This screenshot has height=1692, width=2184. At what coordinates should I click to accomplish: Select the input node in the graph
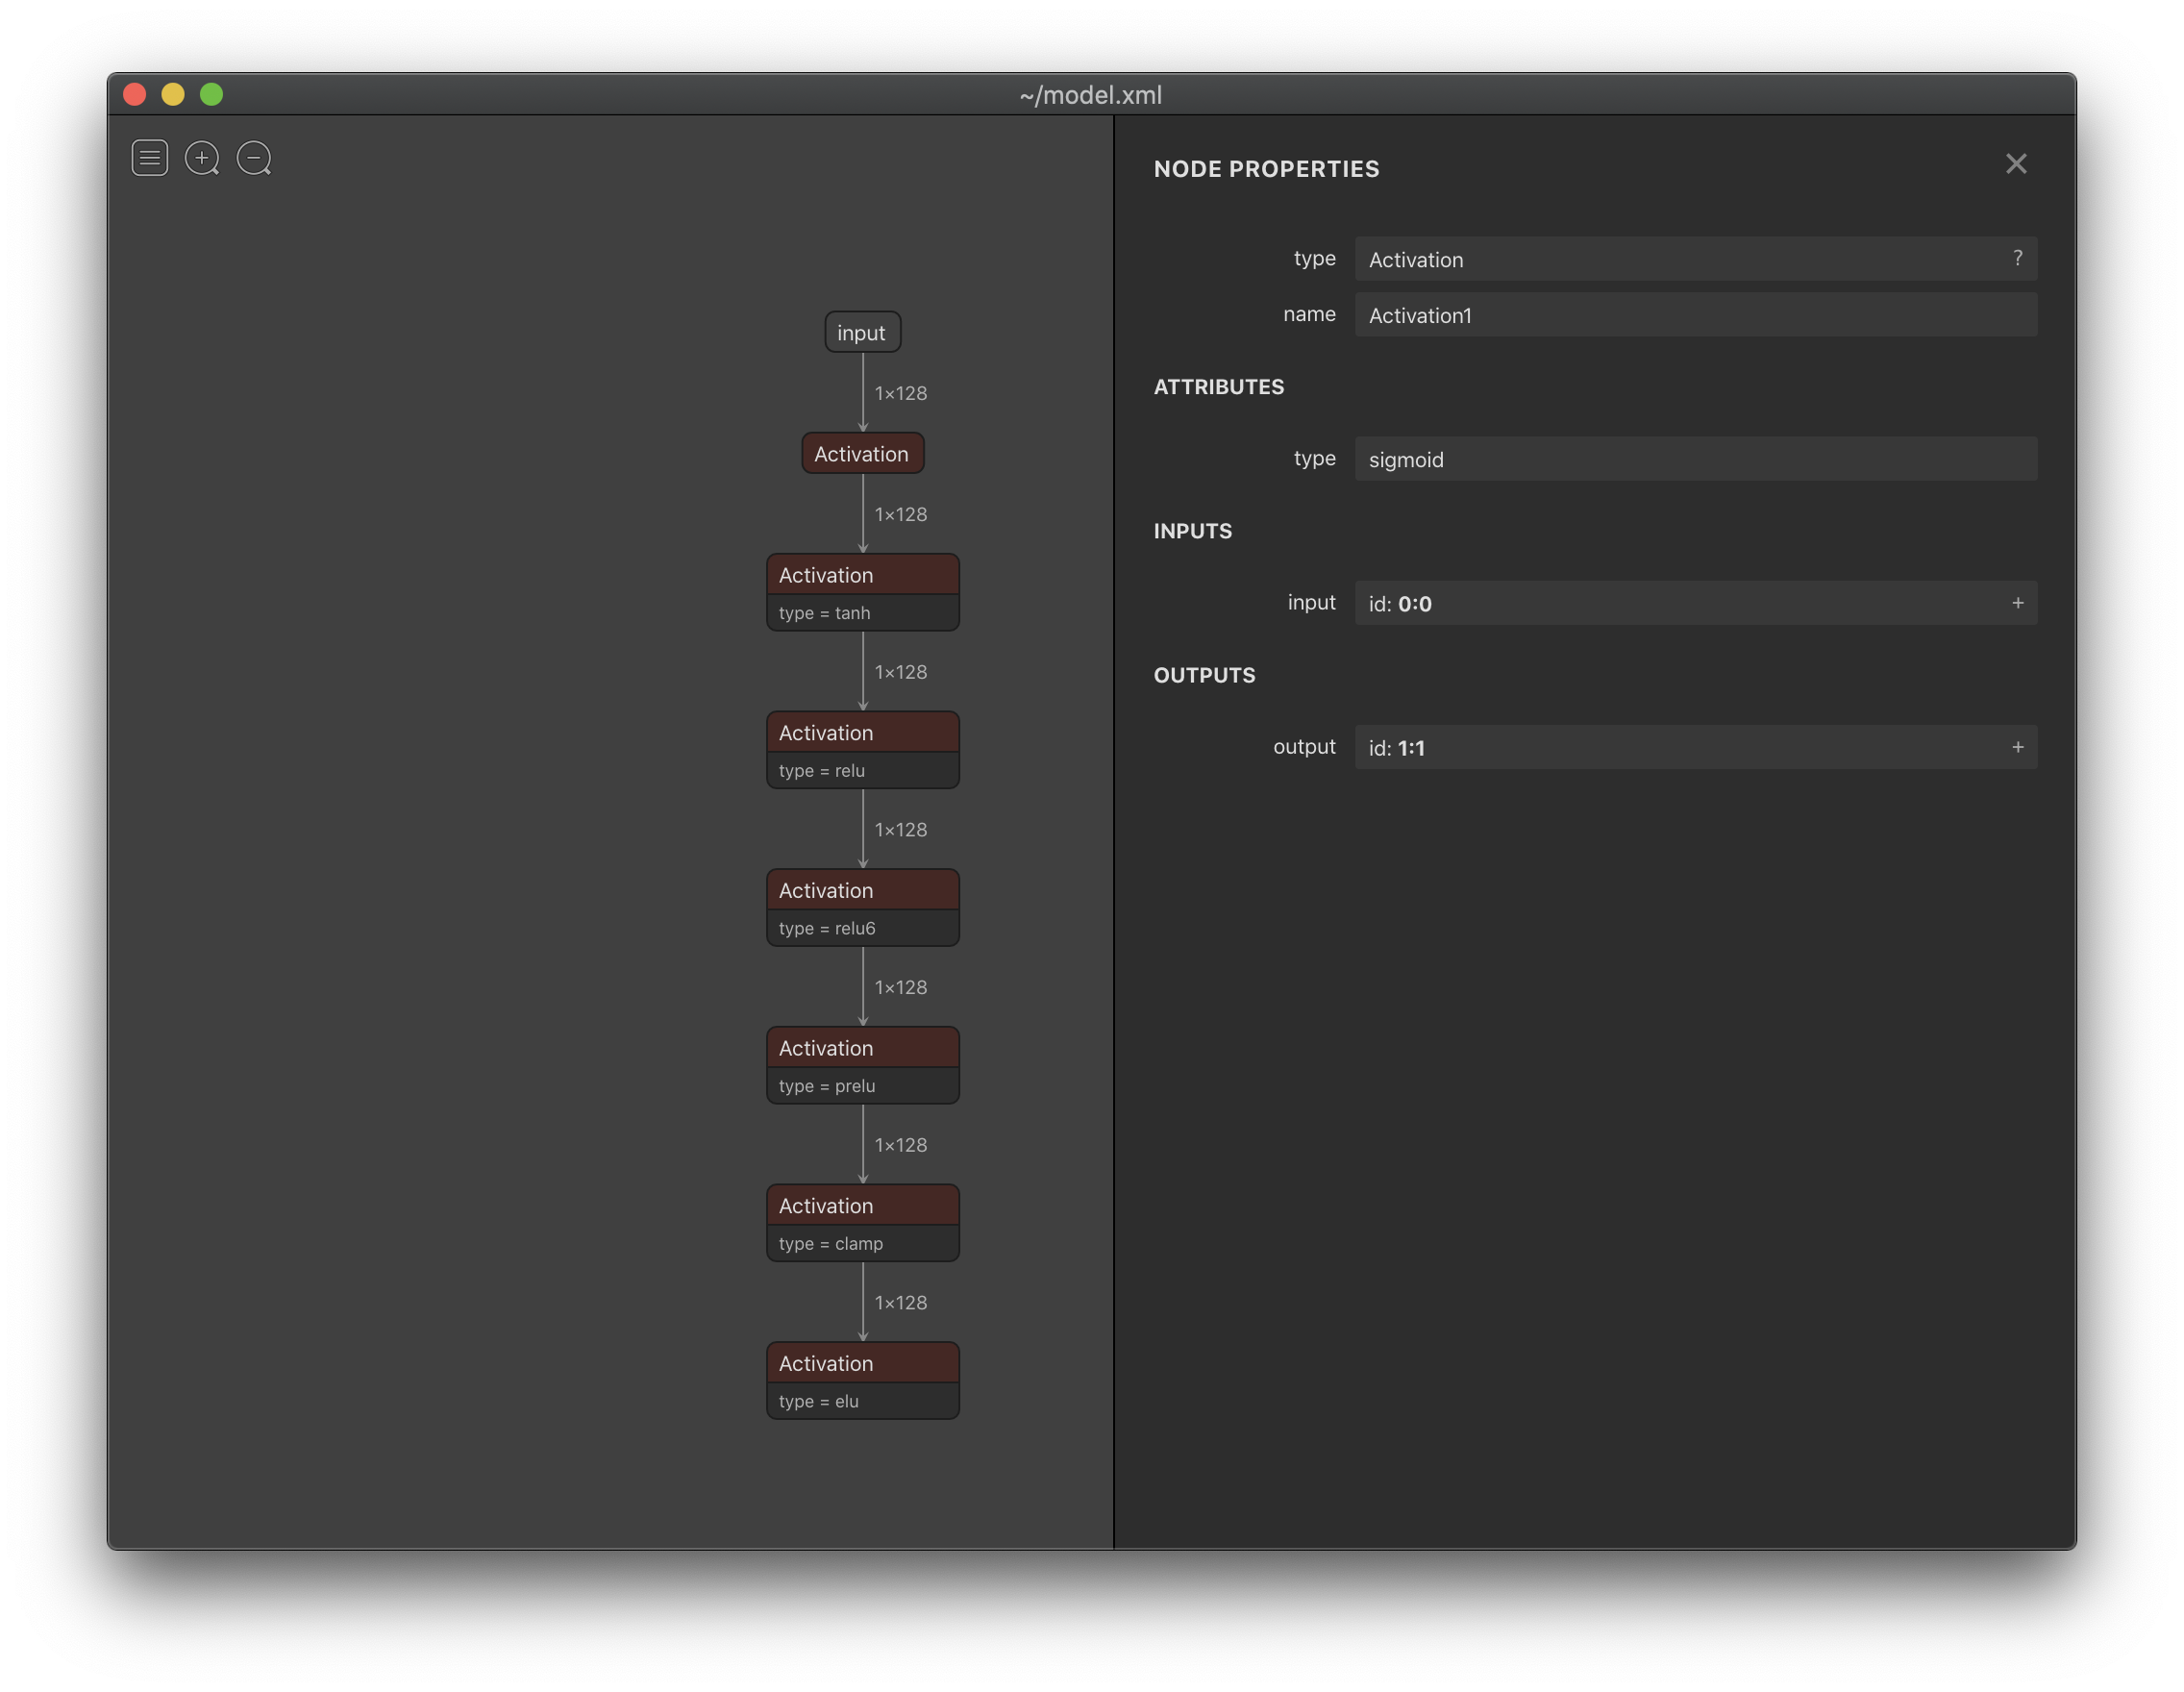862,332
